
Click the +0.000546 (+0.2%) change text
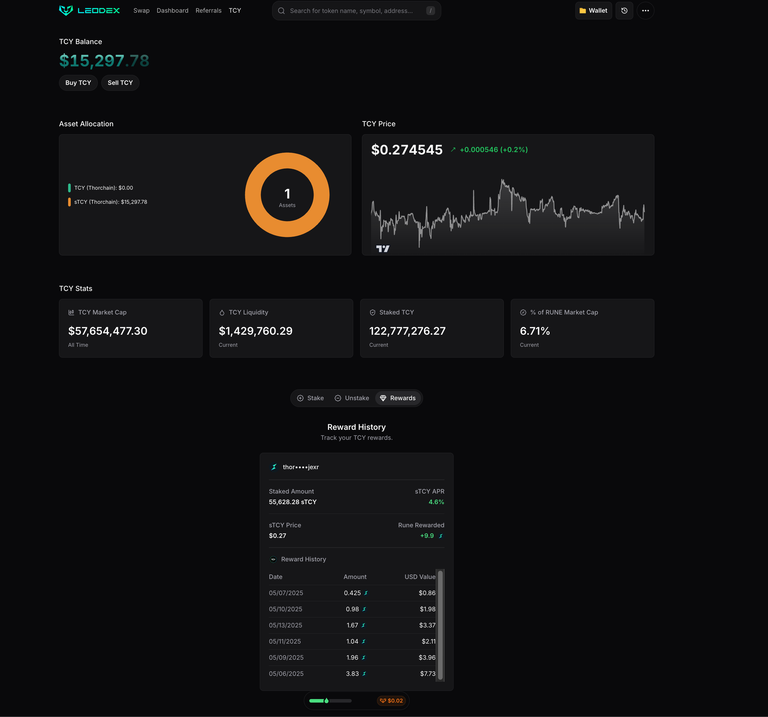(494, 150)
